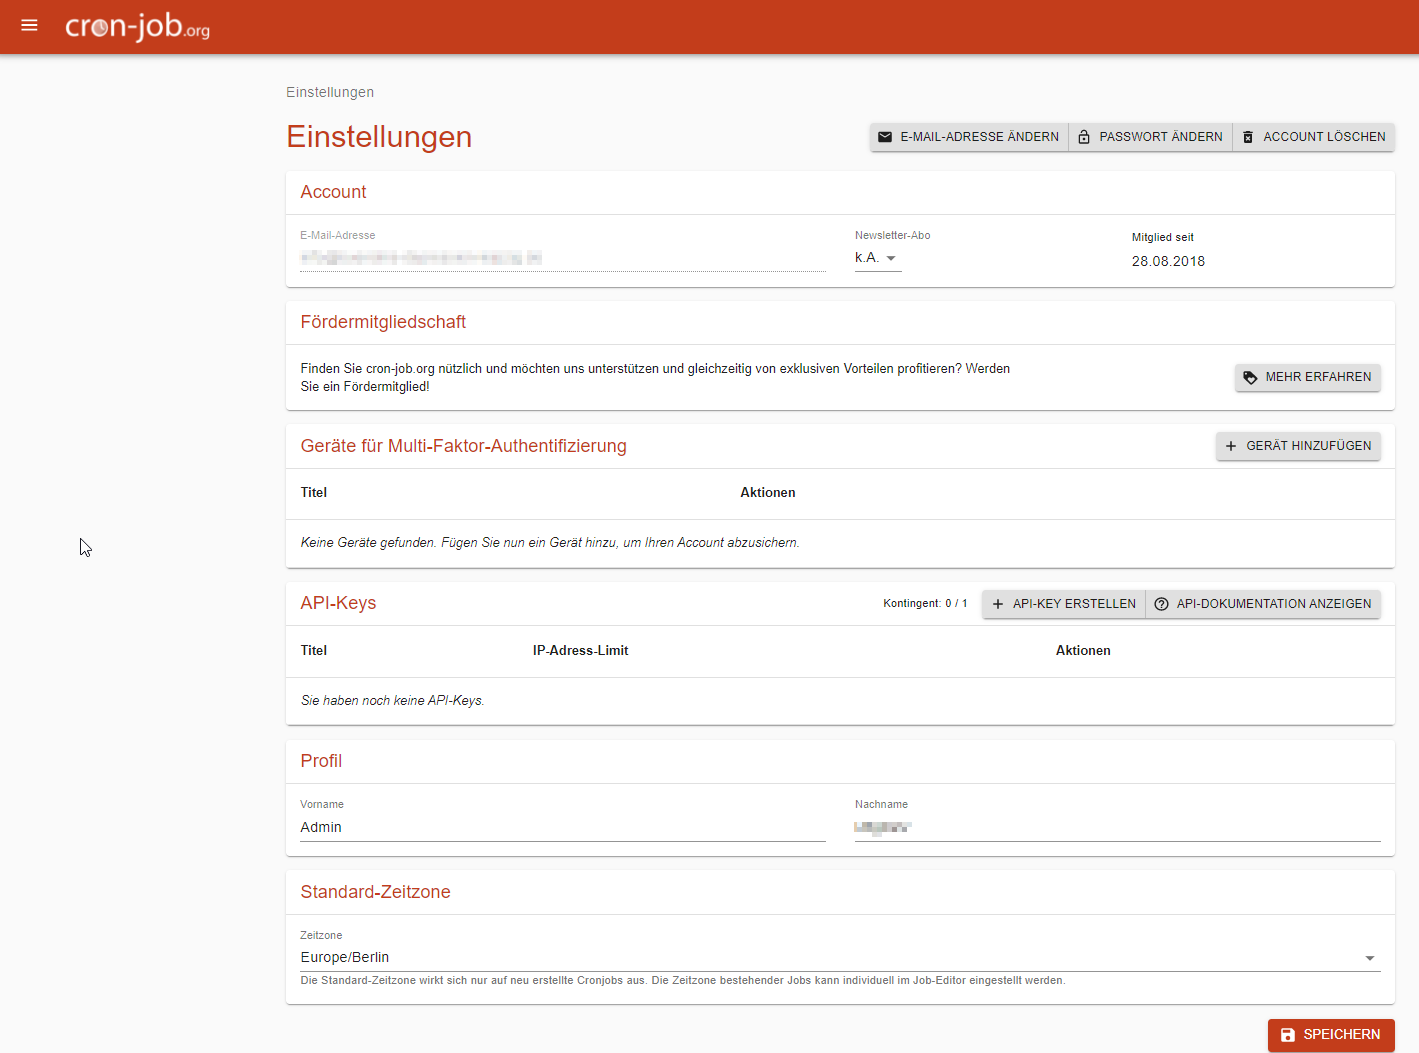Click the Profil section heading

point(321,761)
